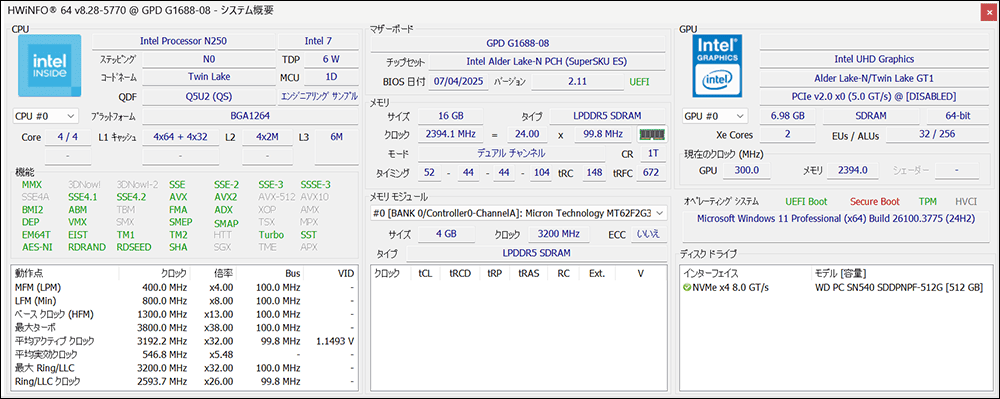Click the N0 stepping value
This screenshot has height=399, width=1000.
(209, 59)
